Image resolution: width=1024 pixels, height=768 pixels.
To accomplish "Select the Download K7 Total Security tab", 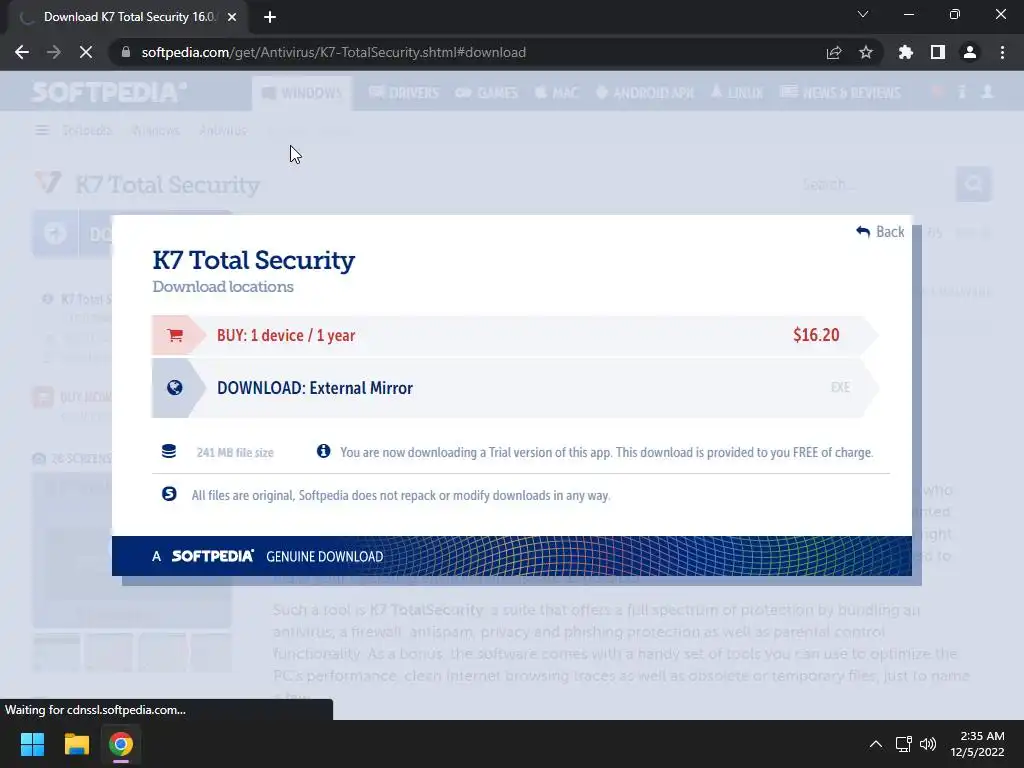I will tap(129, 17).
